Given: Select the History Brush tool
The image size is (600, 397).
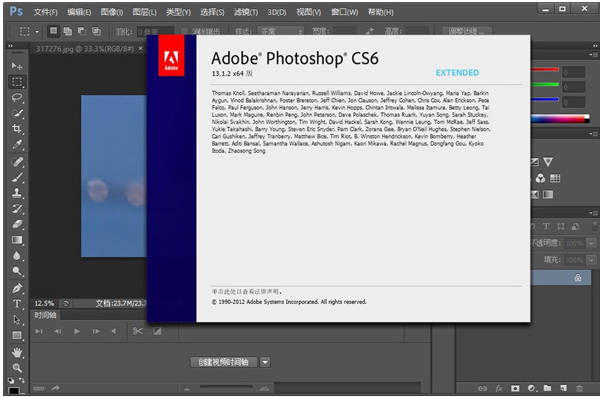Looking at the screenshot, I should pyautogui.click(x=17, y=208).
